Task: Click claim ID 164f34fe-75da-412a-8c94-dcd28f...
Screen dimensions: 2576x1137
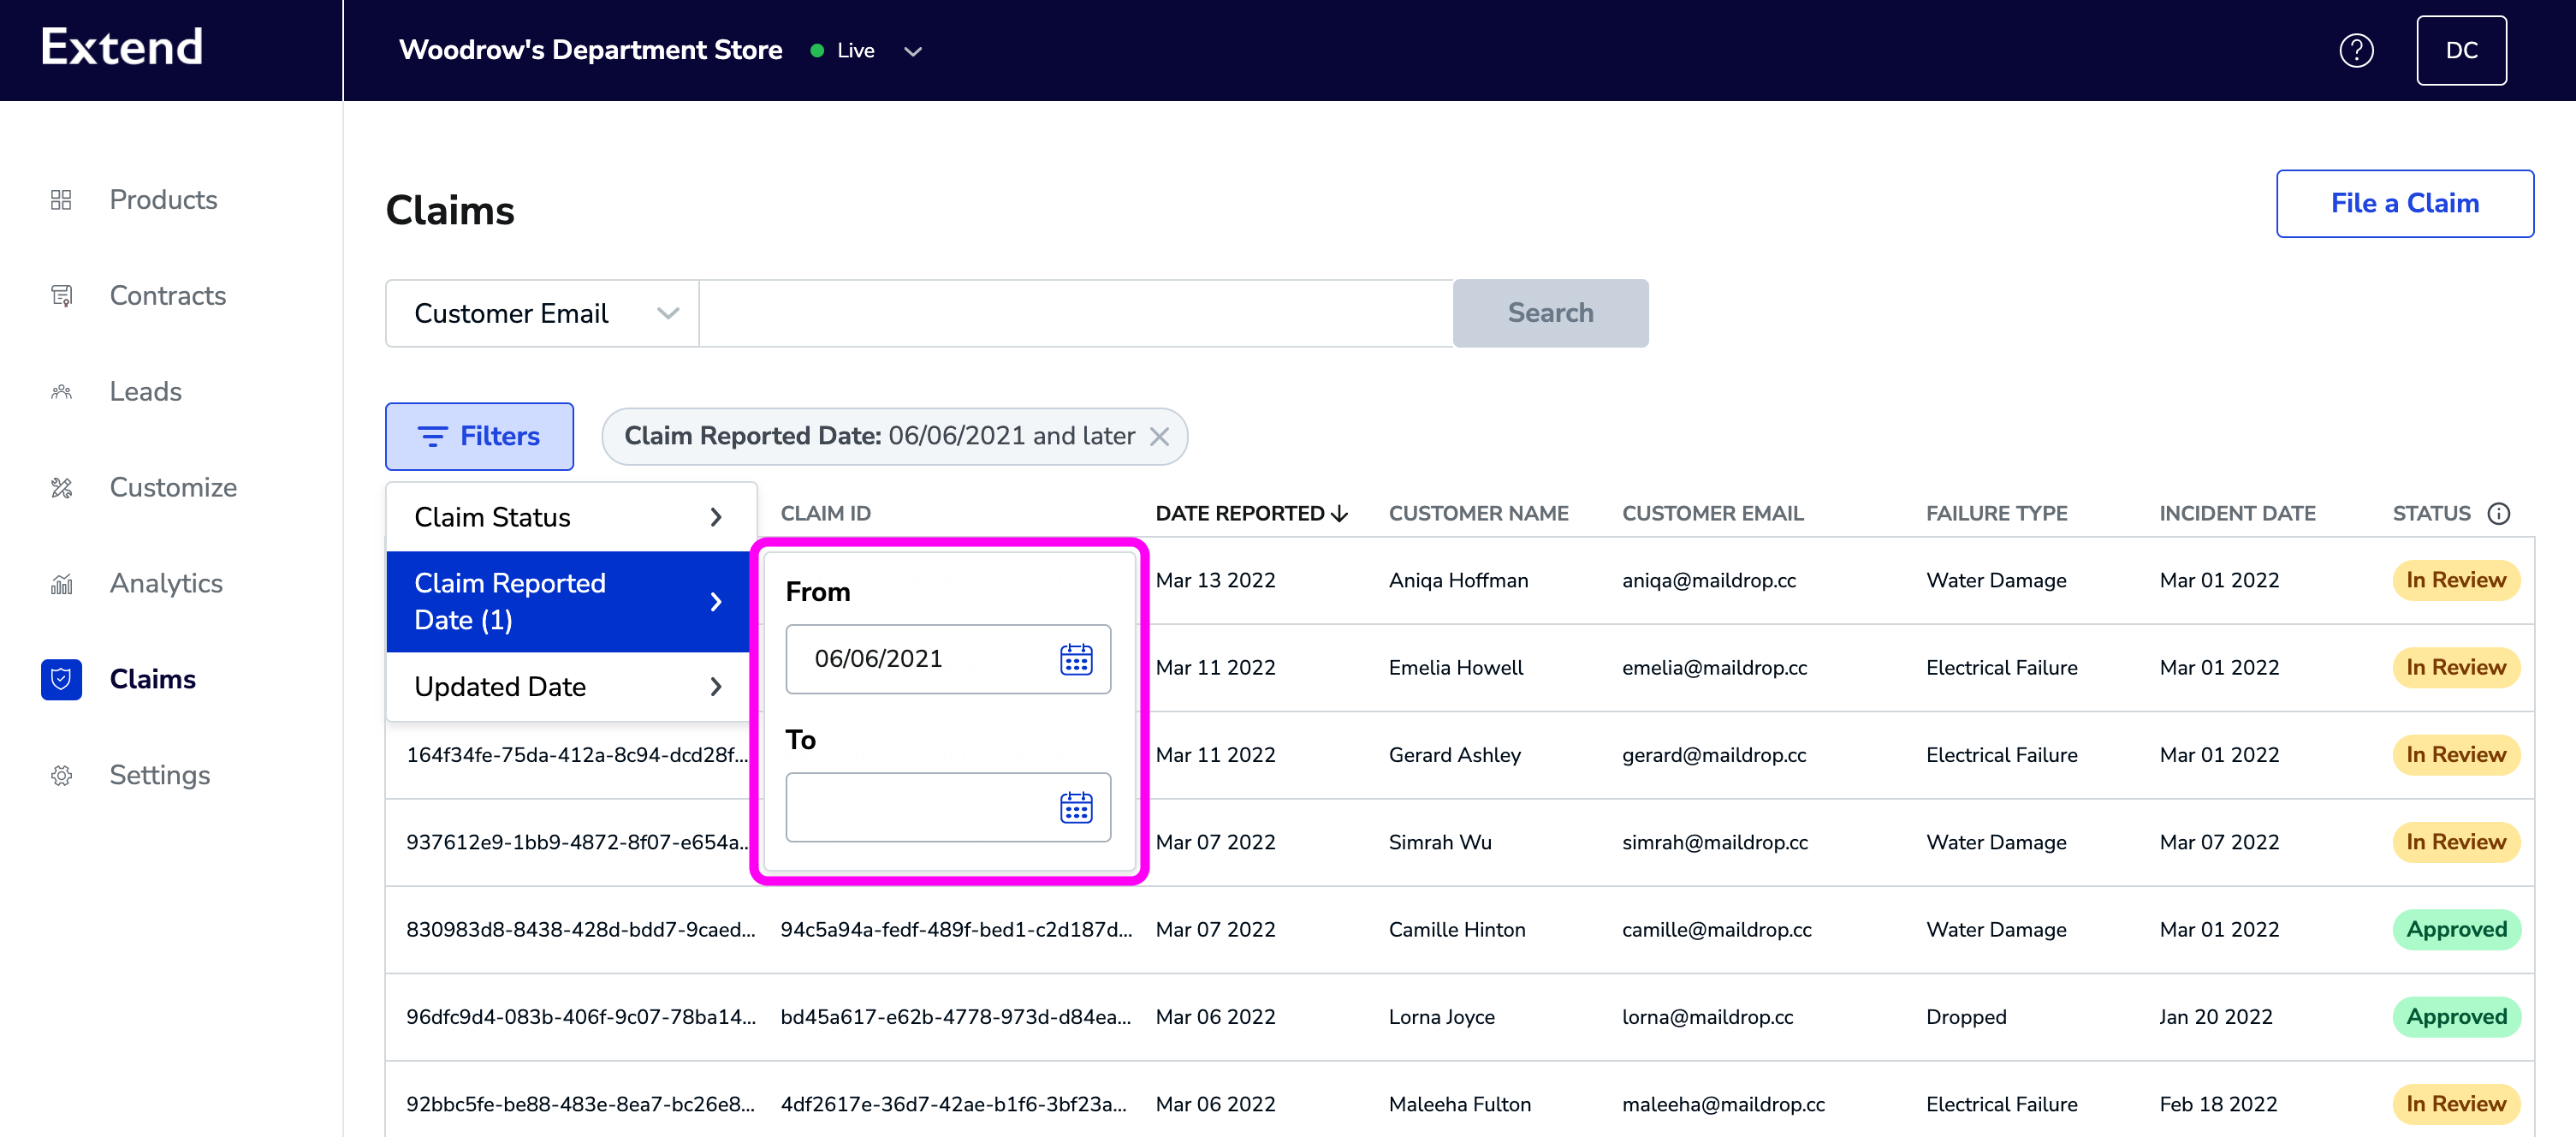Action: [576, 755]
